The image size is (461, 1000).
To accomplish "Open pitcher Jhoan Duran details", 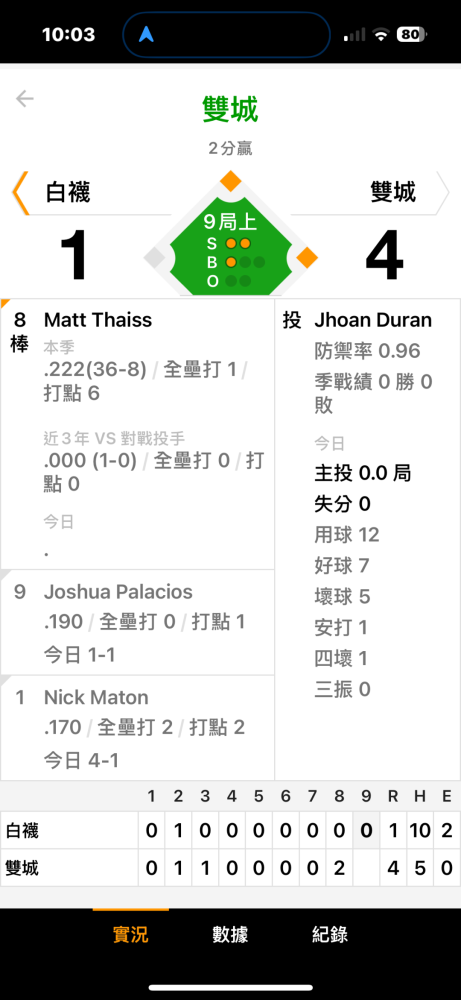I will [368, 539].
